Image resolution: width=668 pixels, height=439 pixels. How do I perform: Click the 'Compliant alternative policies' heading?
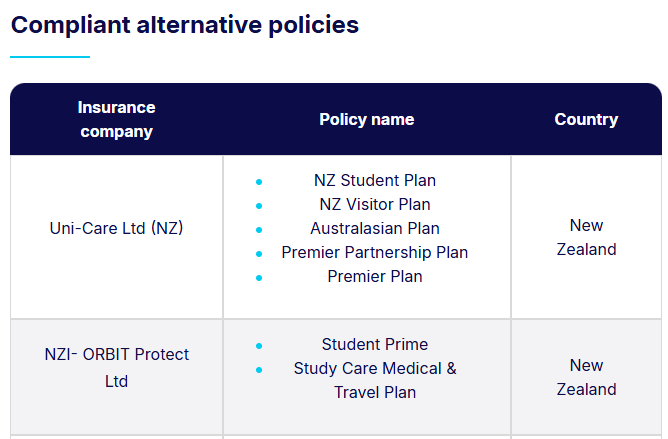click(x=185, y=25)
